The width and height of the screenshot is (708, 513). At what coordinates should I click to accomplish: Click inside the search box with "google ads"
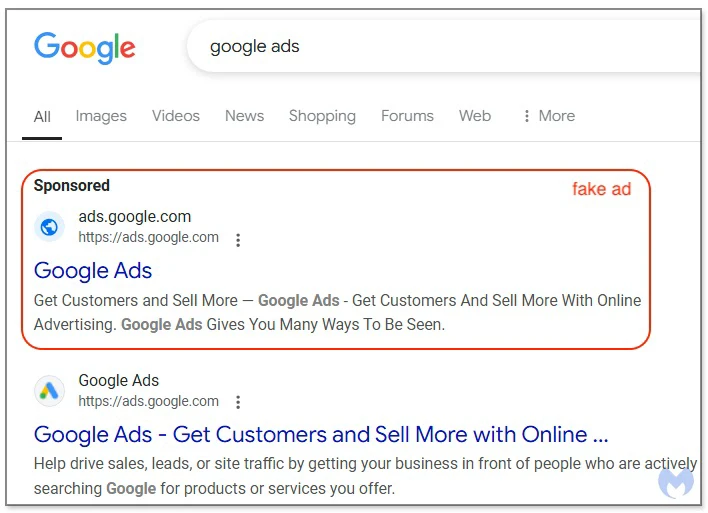440,47
